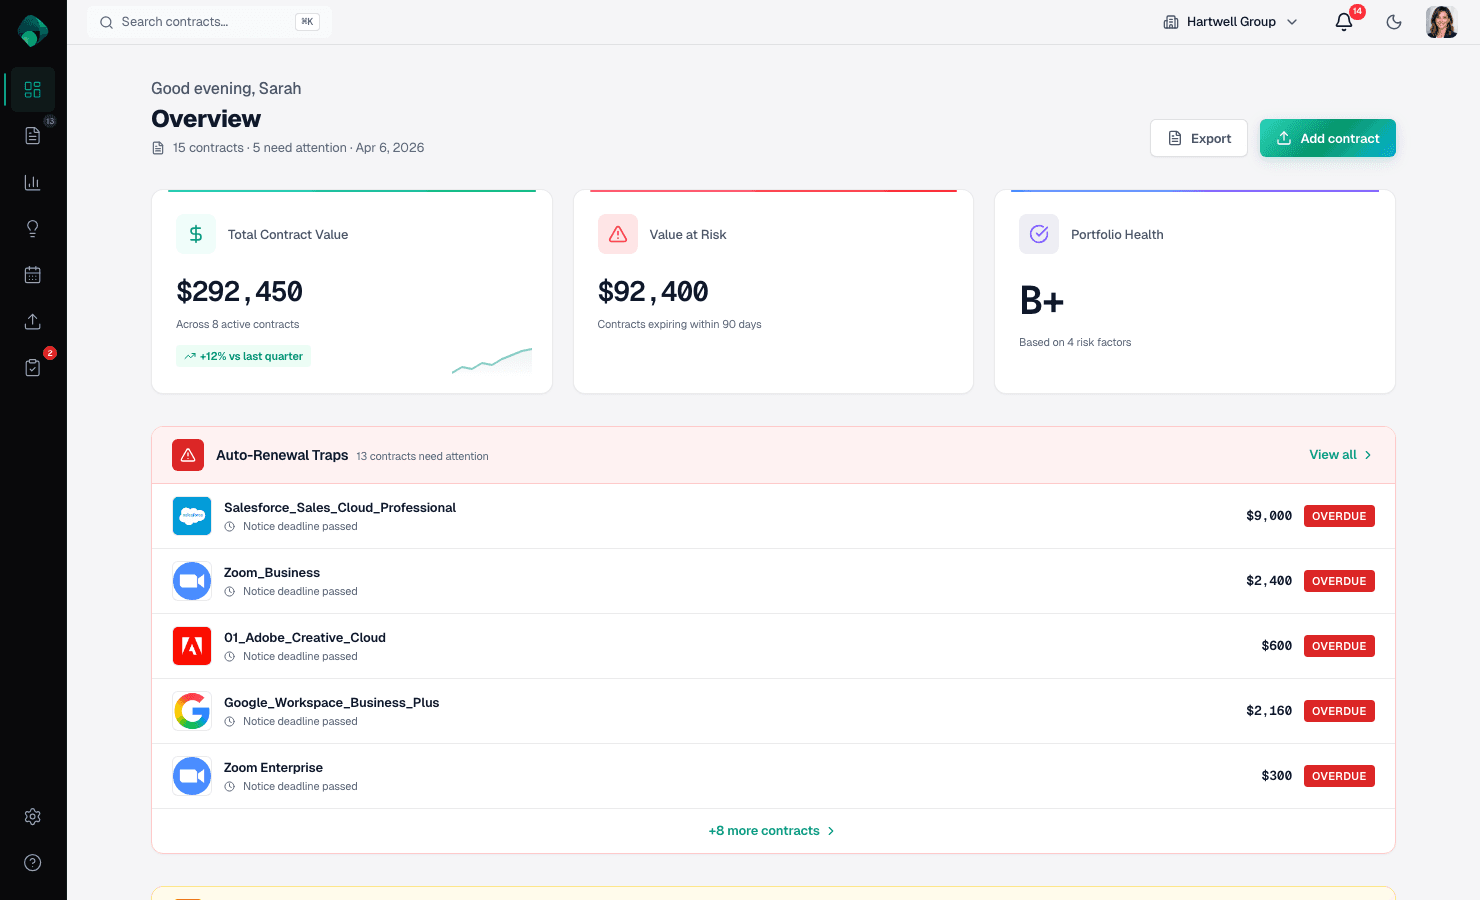Click the Salesforce logo next to the contract
Viewport: 1480px width, 900px height.
[x=191, y=516]
